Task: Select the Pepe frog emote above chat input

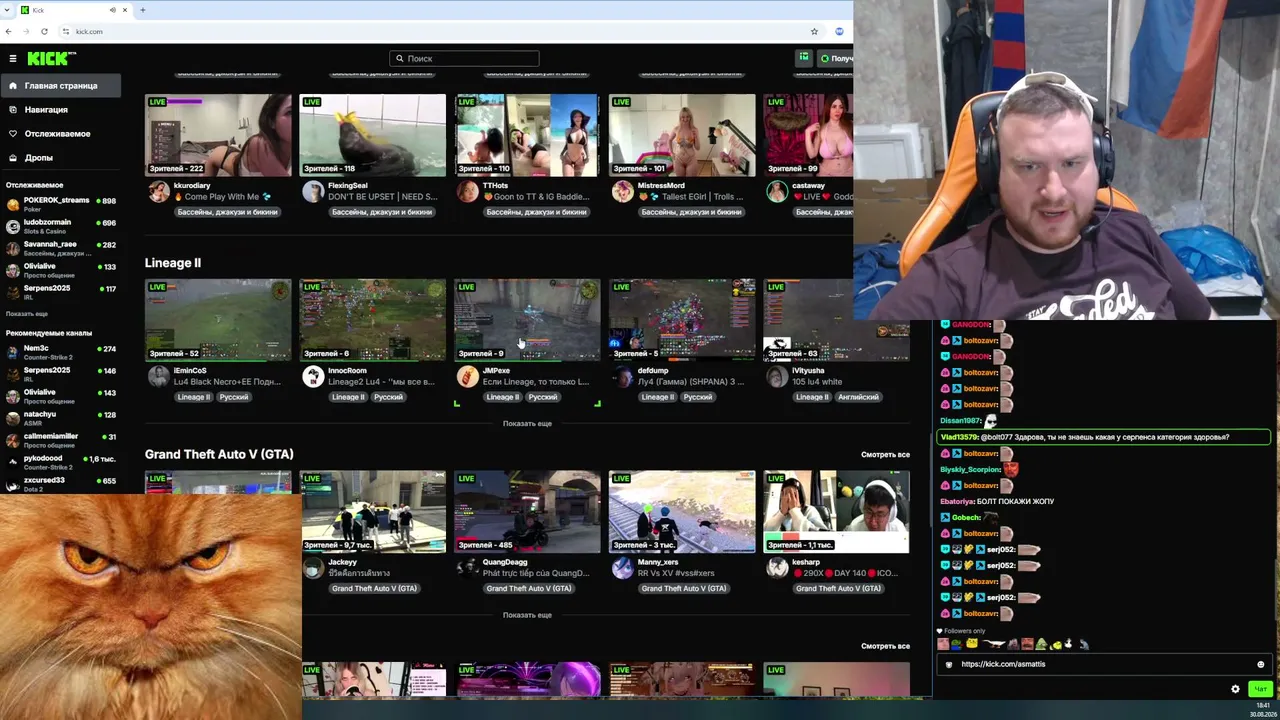Action: click(x=956, y=644)
